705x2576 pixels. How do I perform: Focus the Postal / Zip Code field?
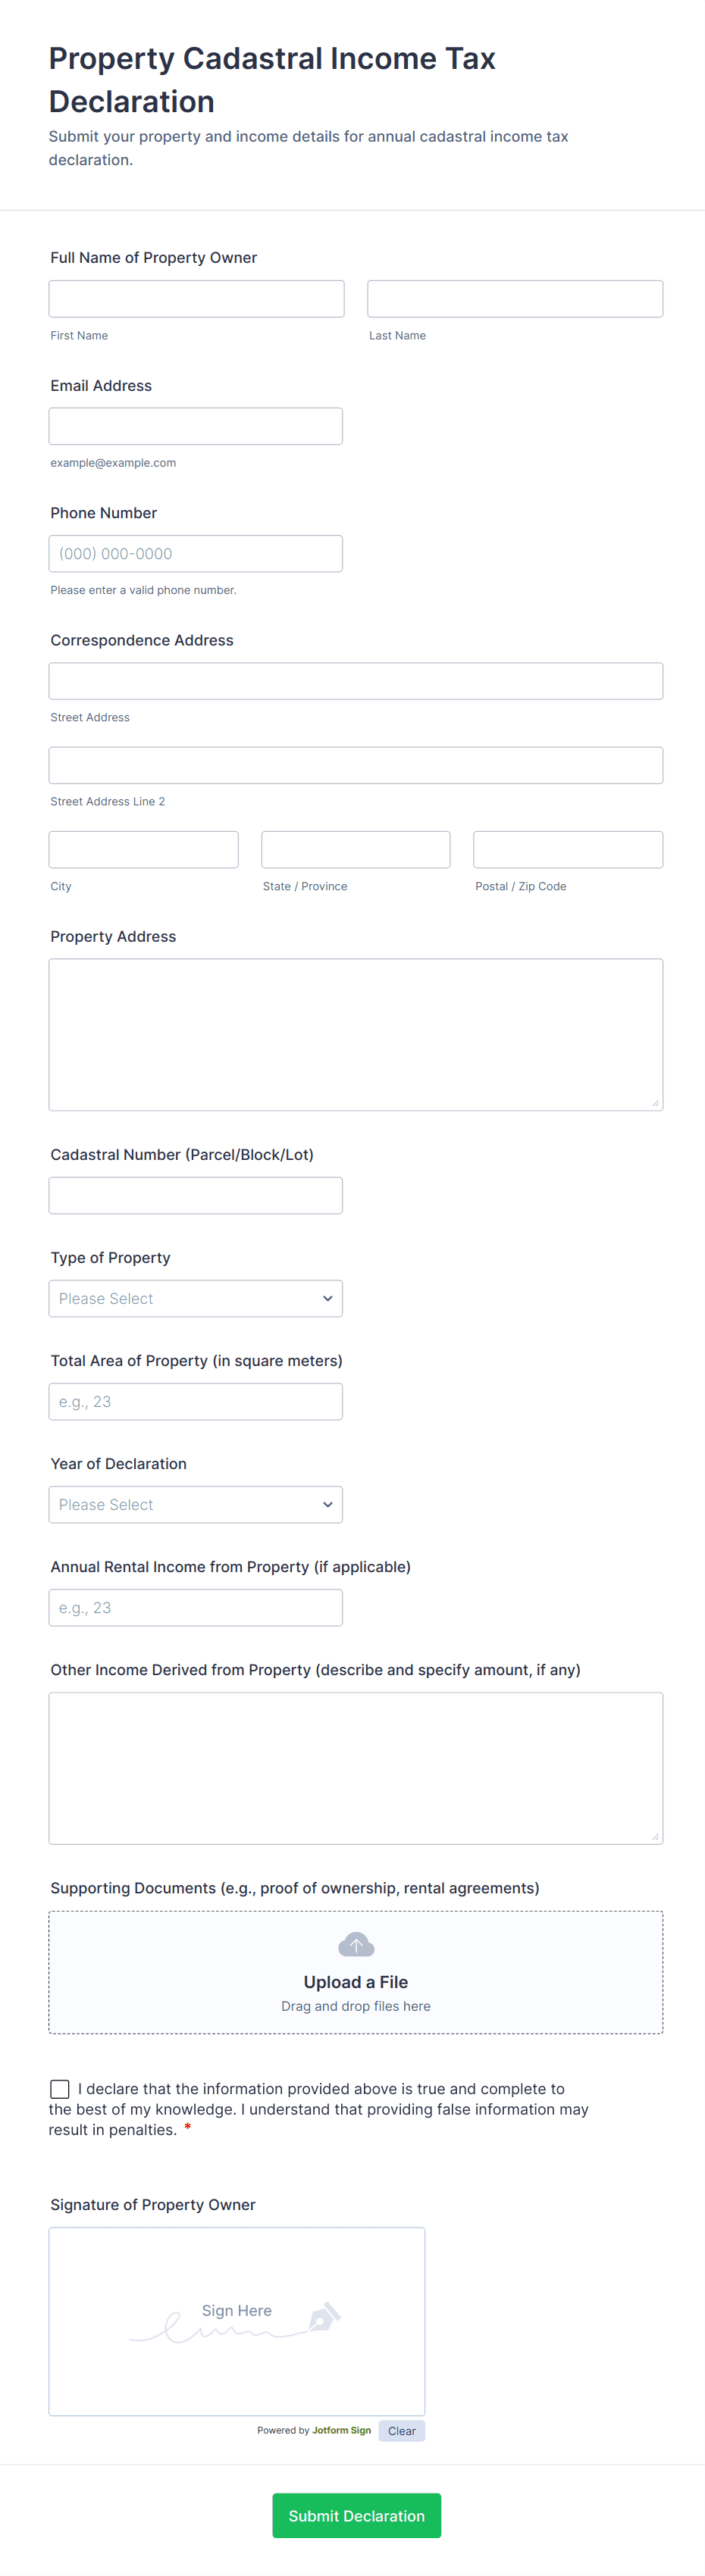click(568, 849)
